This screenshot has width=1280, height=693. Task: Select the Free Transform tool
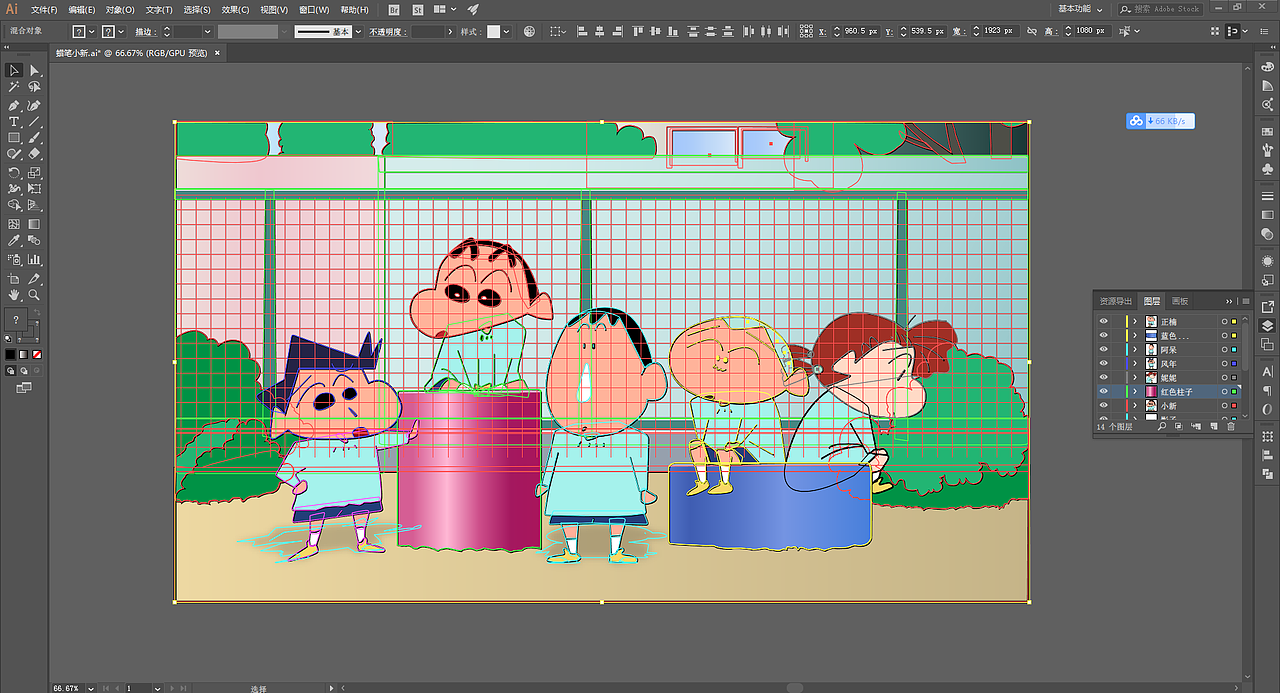click(34, 189)
